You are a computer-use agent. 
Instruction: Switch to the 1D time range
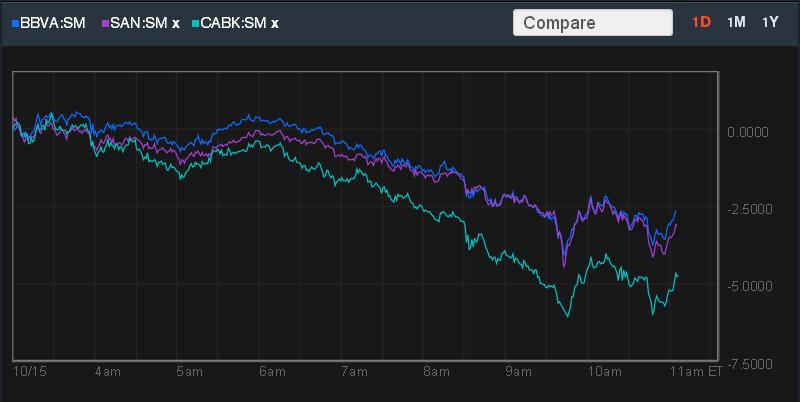(701, 22)
